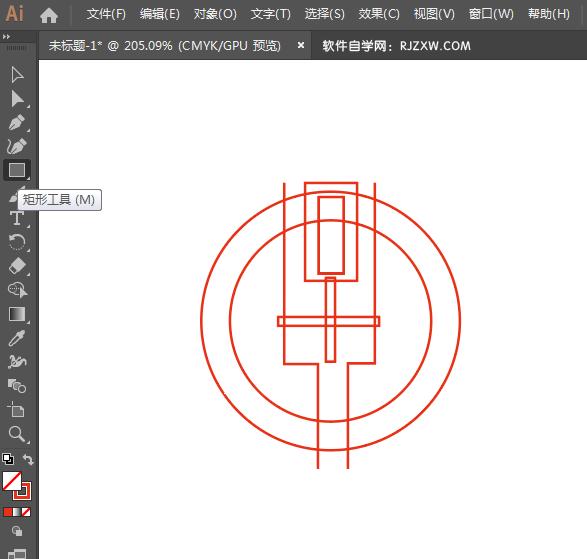Apply Gradient mode button
587x559 pixels.
tap(17, 512)
